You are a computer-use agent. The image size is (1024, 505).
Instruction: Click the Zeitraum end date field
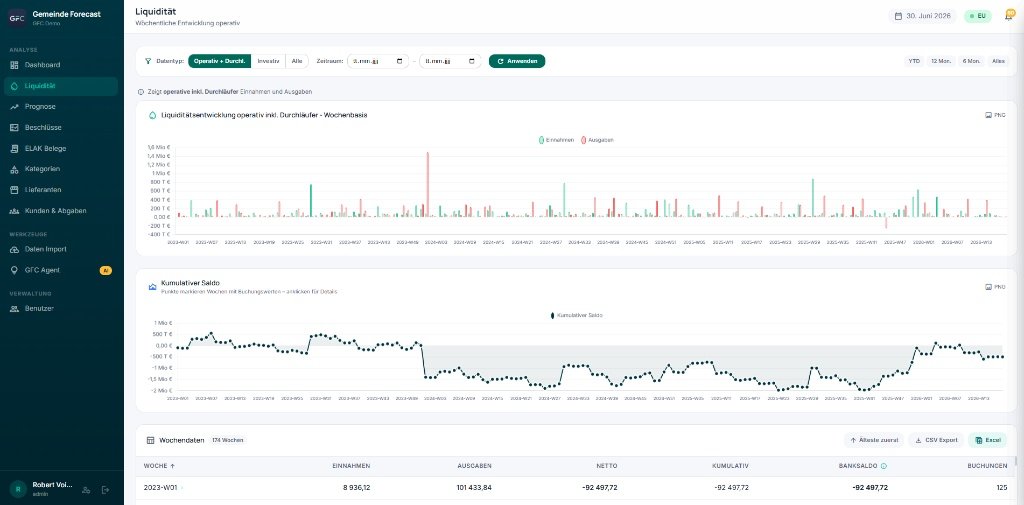click(450, 61)
